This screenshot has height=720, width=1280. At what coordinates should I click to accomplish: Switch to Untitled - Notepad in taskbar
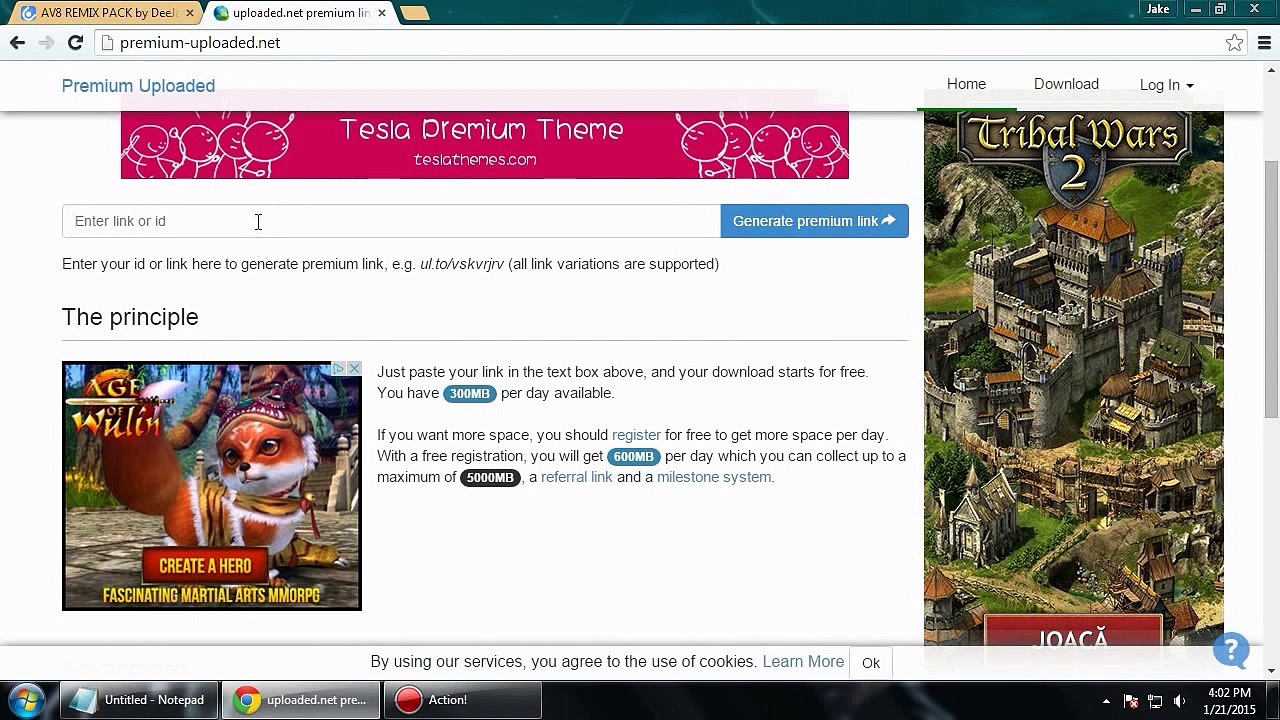(139, 700)
